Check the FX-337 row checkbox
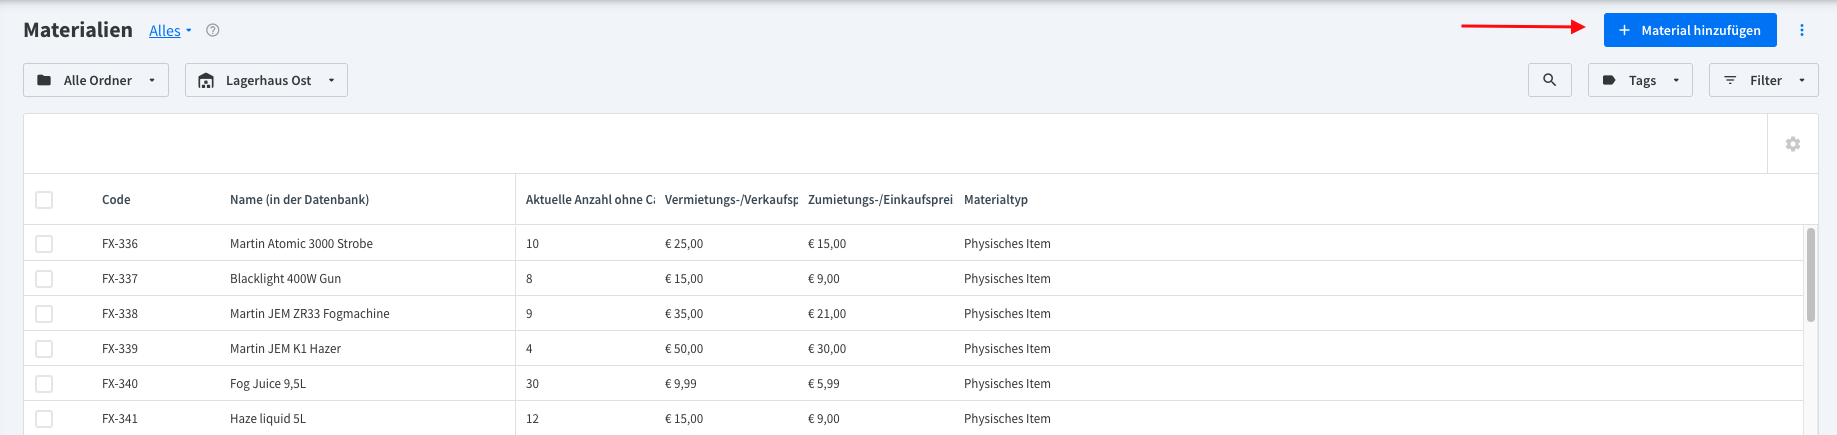This screenshot has height=435, width=1837. pyautogui.click(x=44, y=279)
